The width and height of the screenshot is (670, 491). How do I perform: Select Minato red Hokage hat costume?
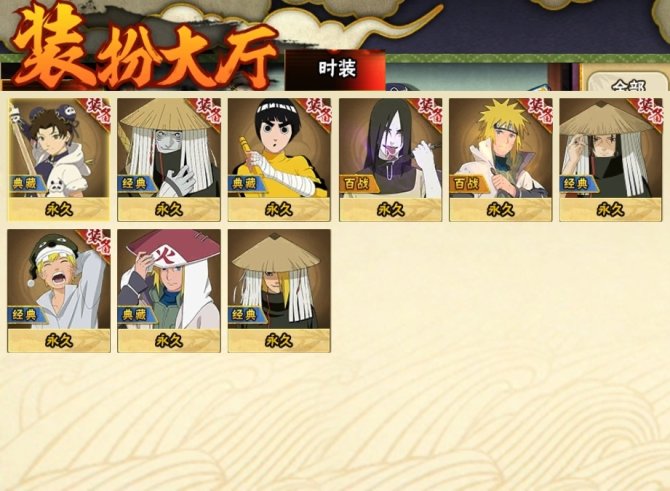click(169, 291)
